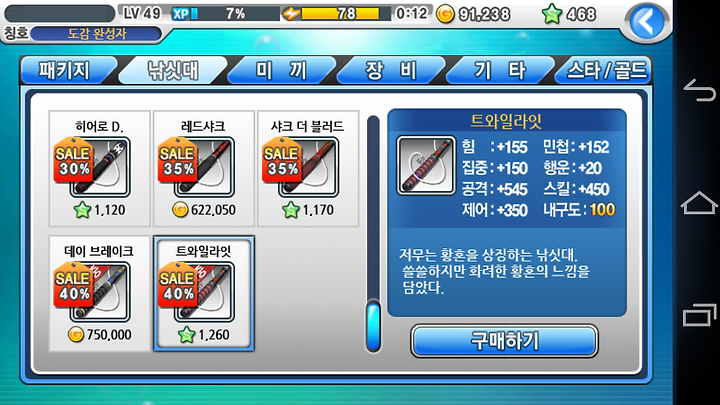The width and height of the screenshot is (720, 405).
Task: Tap the blue back arrow button
Action: point(647,22)
